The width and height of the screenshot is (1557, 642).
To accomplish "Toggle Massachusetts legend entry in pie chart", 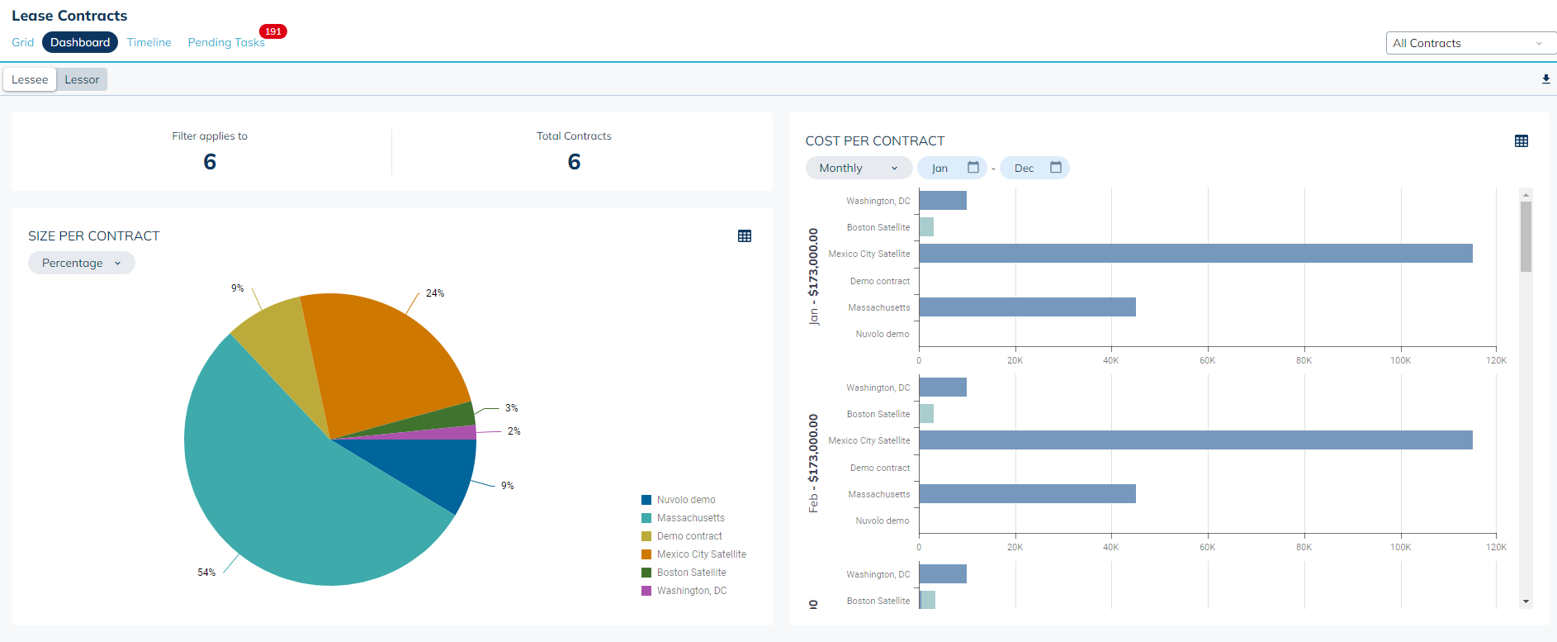I will [690, 518].
